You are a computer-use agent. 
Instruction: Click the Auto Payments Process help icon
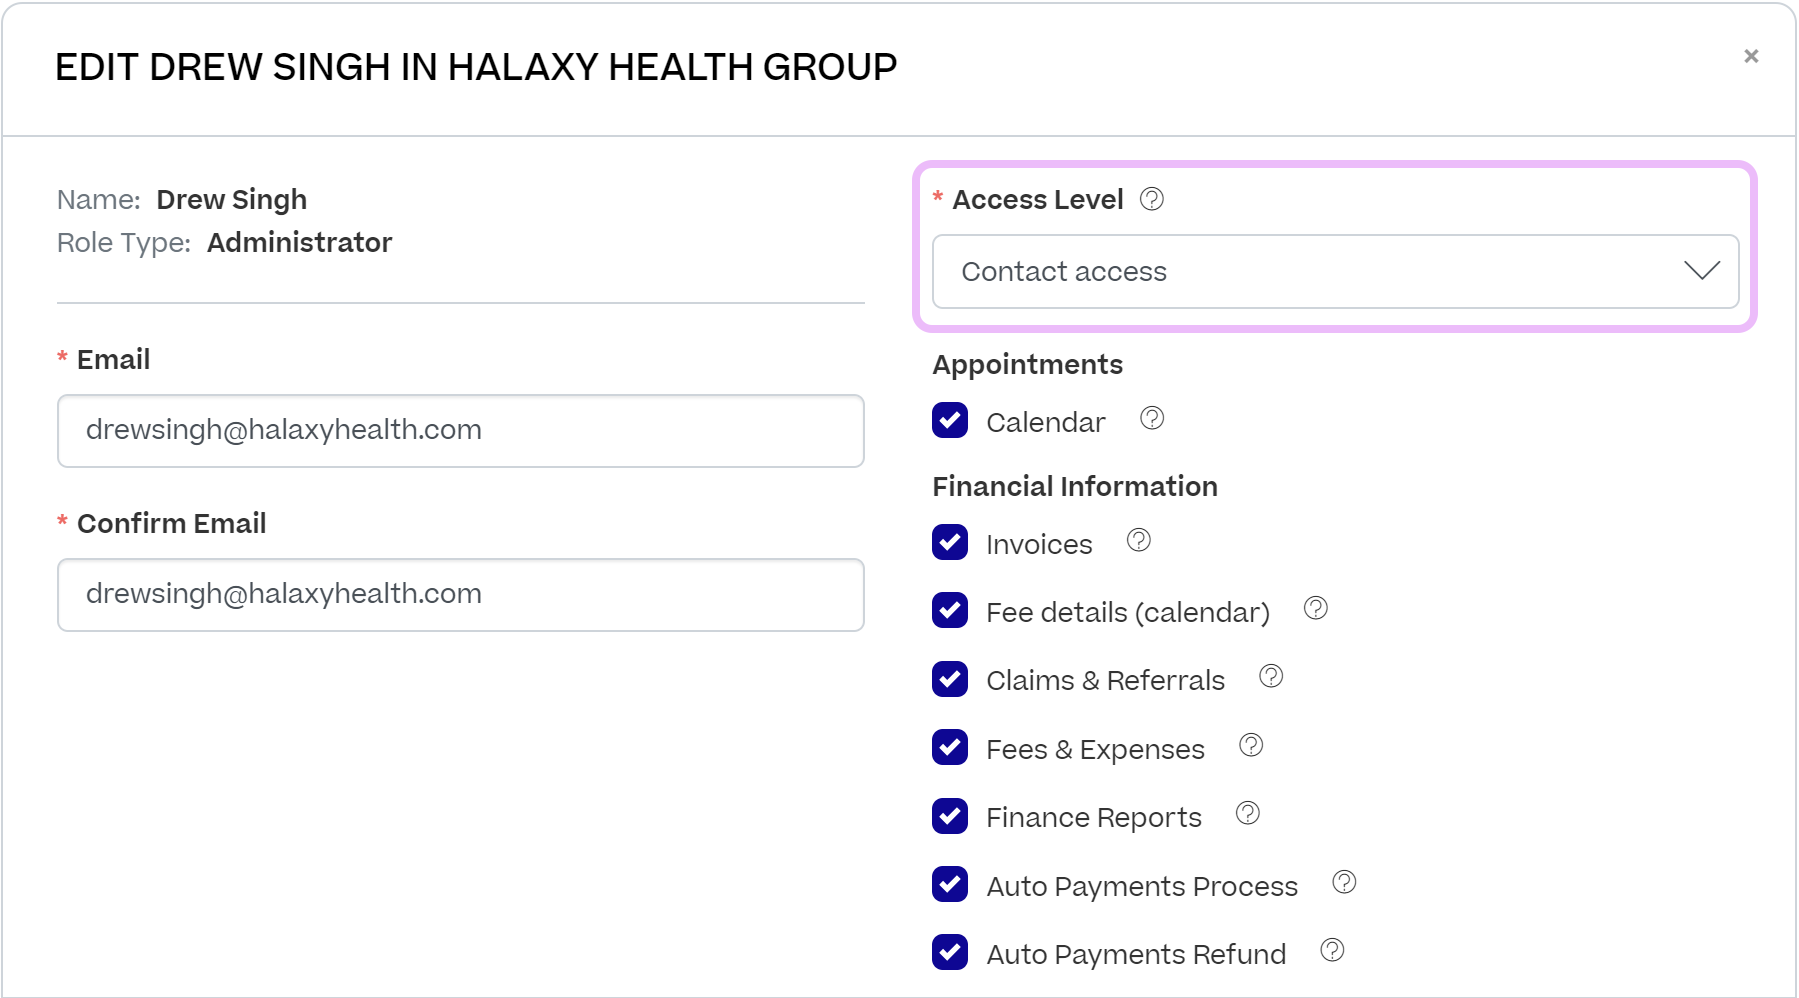tap(1344, 882)
